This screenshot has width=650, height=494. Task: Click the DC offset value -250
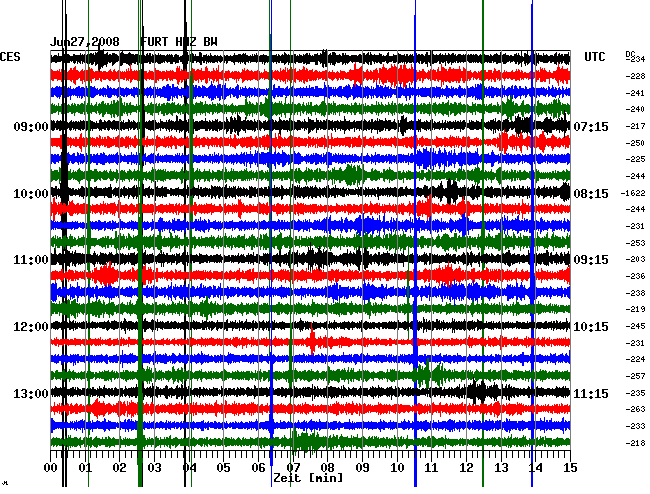click(x=635, y=143)
